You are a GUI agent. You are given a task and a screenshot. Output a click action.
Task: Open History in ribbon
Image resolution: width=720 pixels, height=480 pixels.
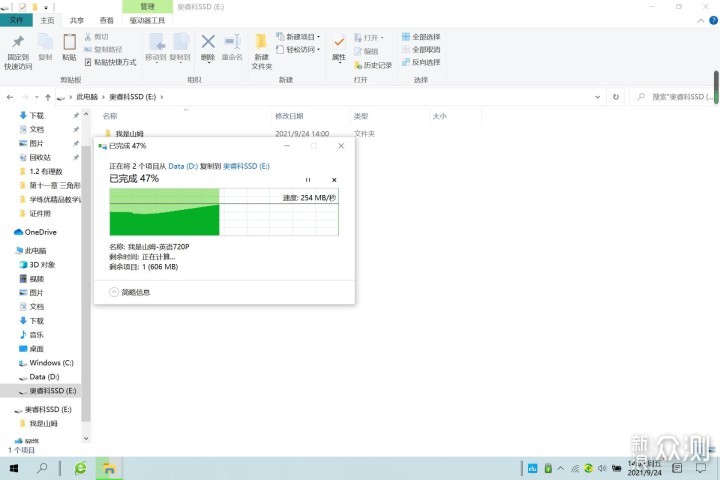(373, 65)
